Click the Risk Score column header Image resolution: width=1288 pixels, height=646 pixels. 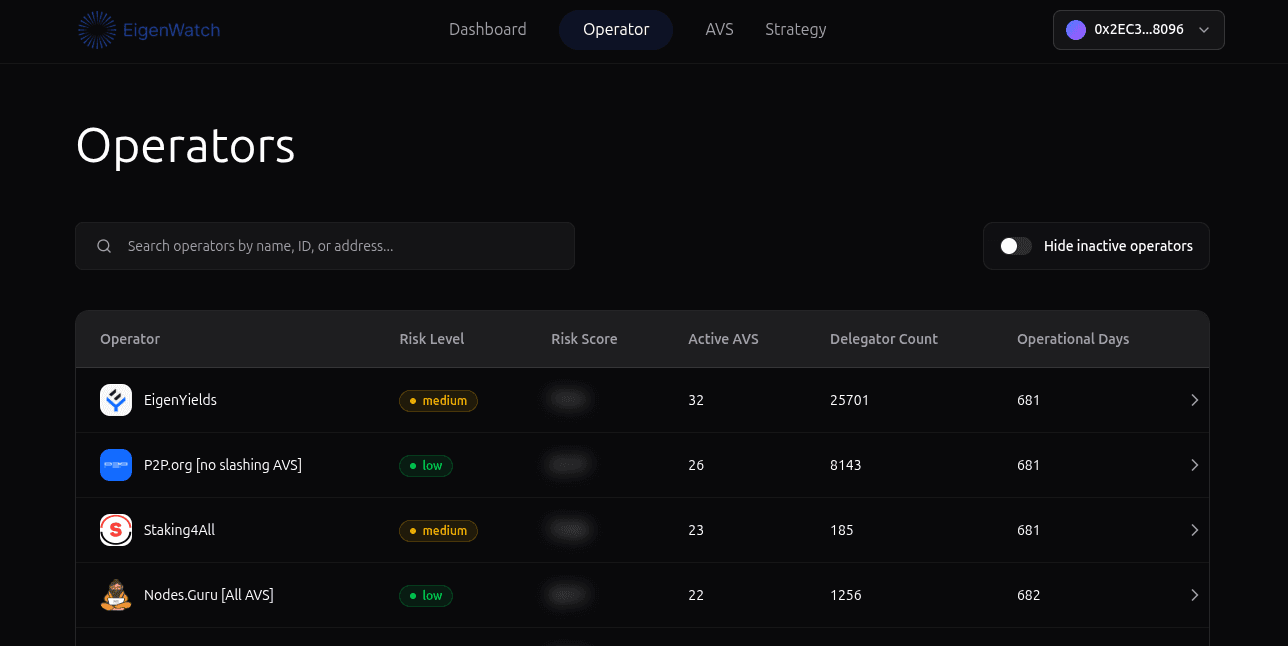click(x=584, y=339)
